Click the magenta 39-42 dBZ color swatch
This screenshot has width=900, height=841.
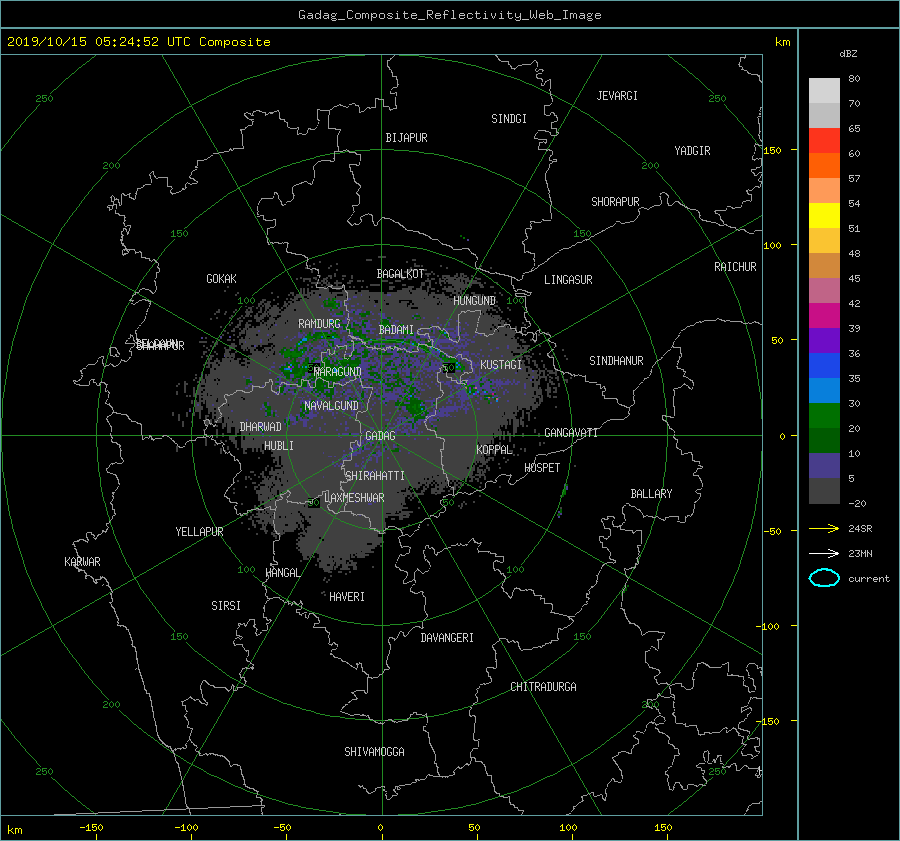(x=824, y=315)
